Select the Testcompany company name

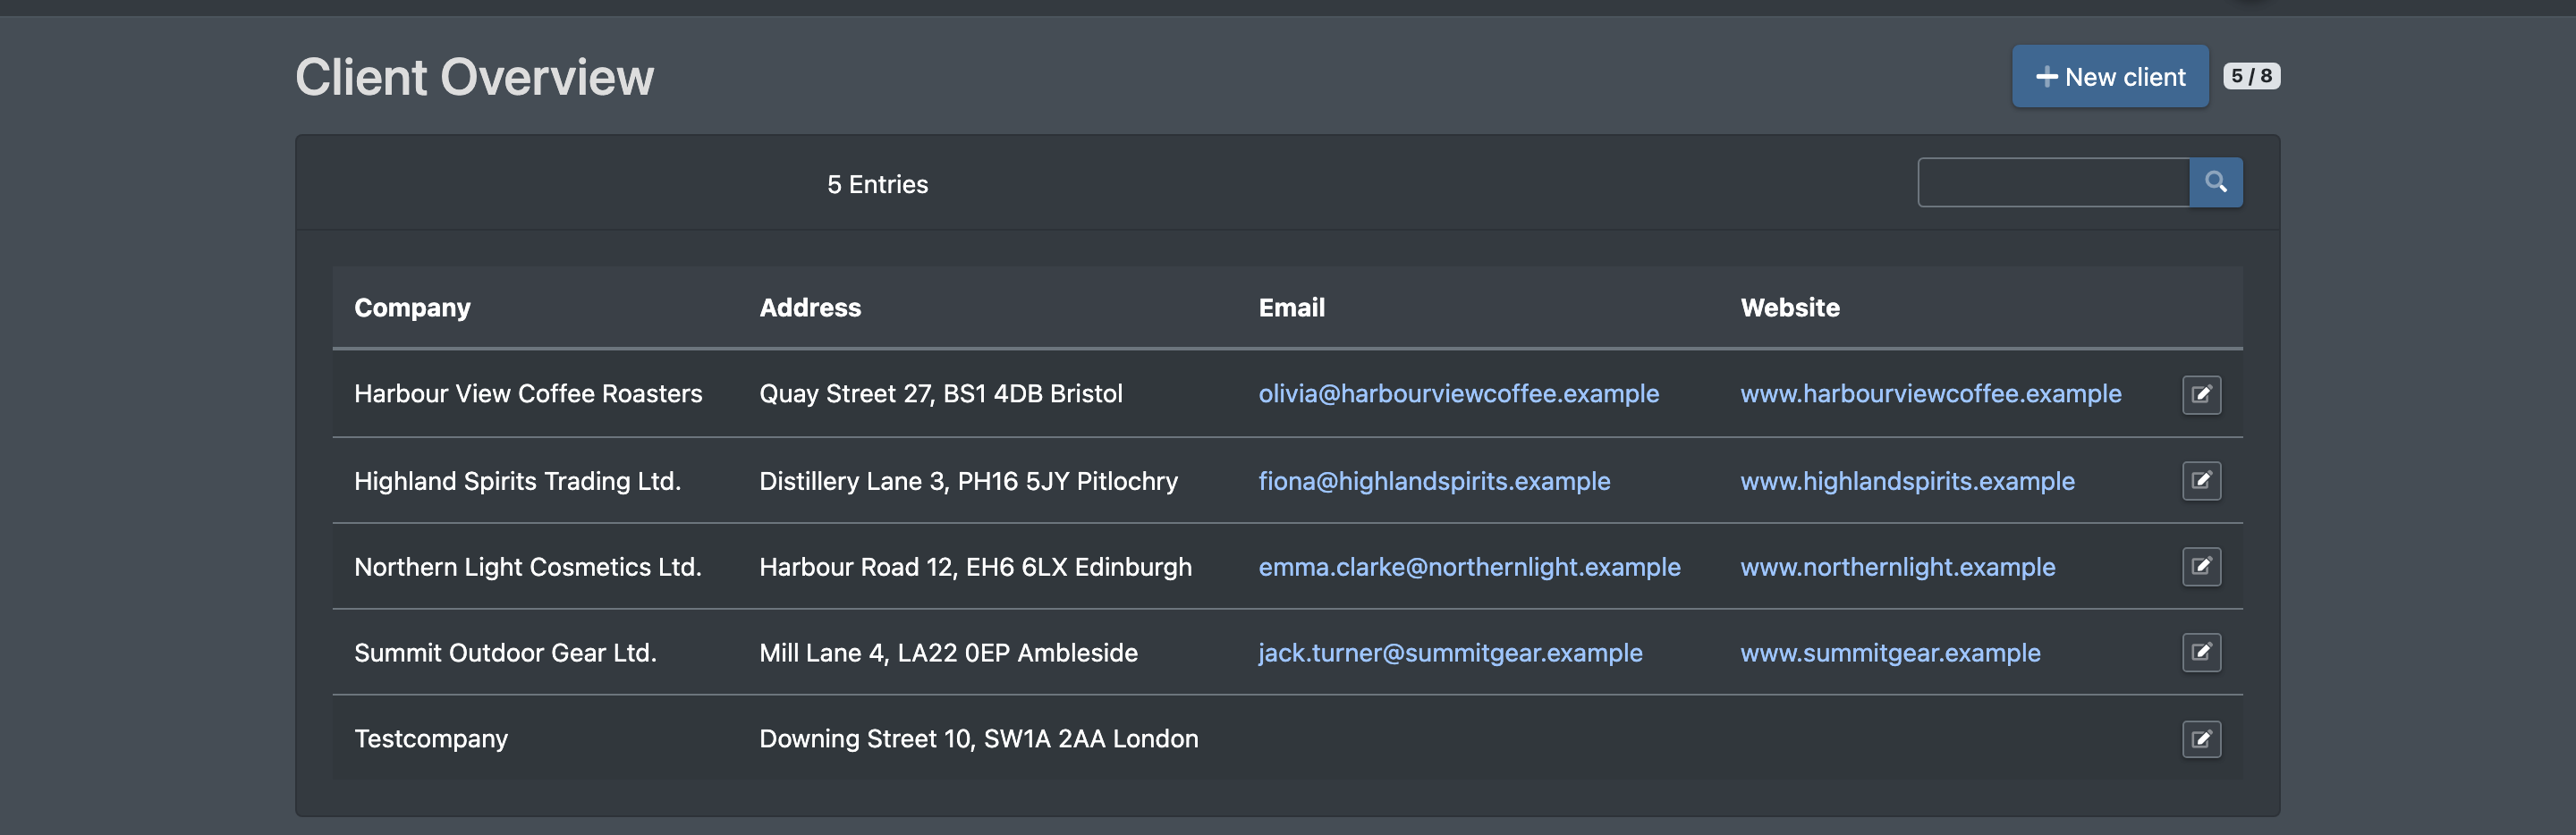(x=431, y=739)
